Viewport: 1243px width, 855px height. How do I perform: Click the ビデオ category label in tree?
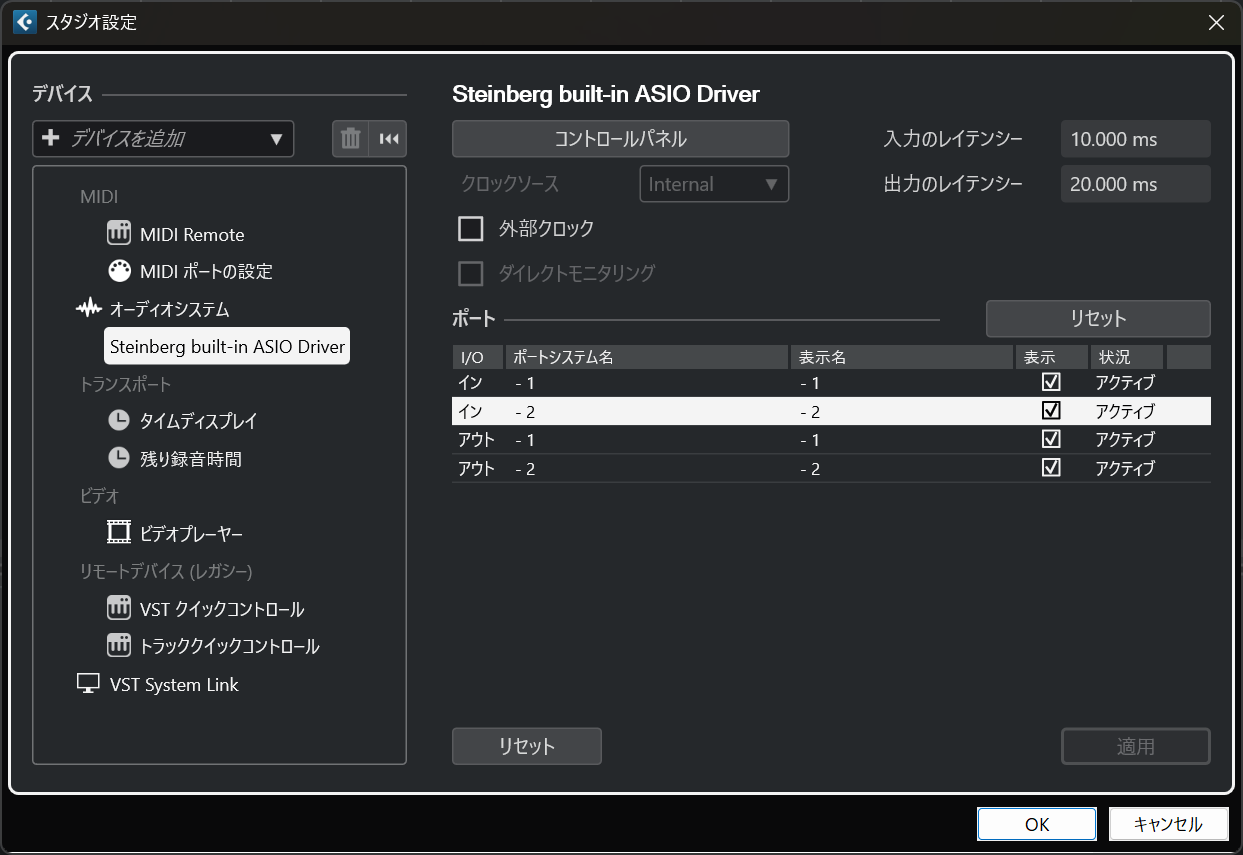coord(100,496)
